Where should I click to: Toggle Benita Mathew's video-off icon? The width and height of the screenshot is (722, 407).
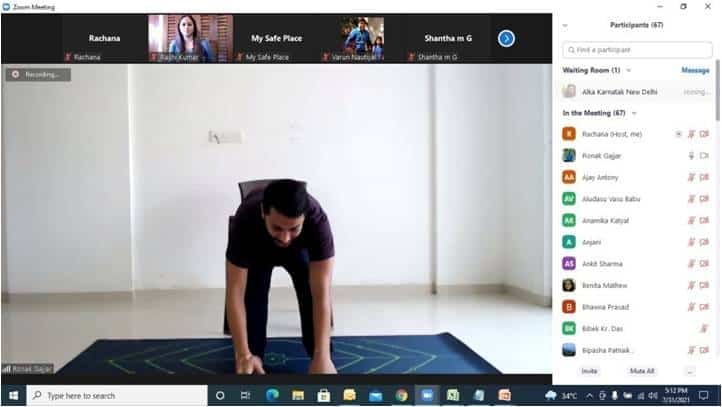(704, 285)
